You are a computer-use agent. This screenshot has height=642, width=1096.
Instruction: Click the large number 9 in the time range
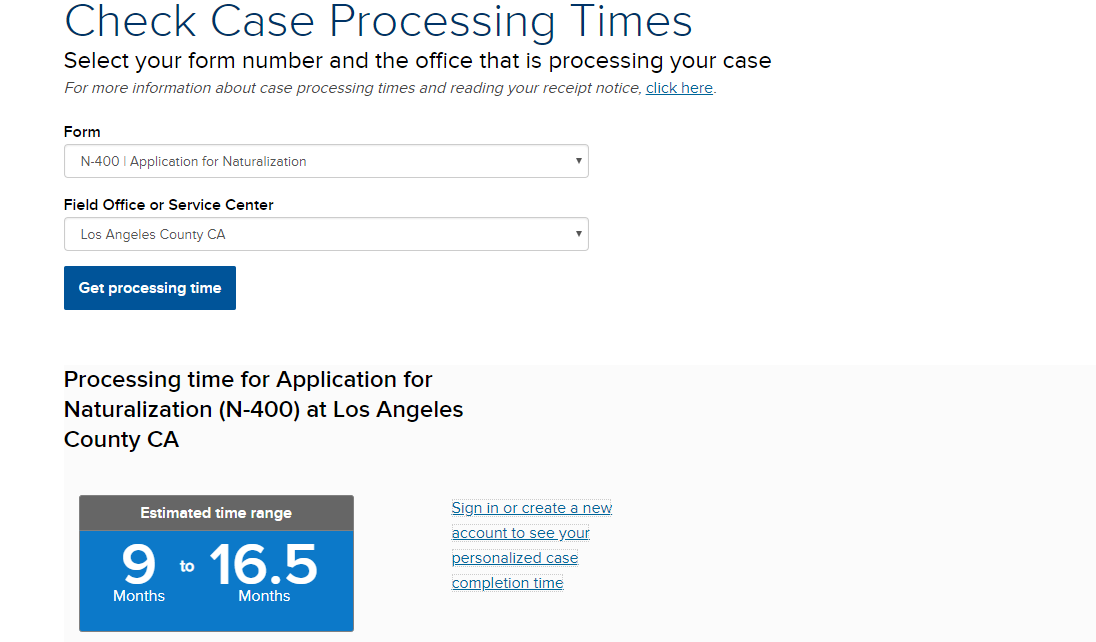pyautogui.click(x=139, y=565)
